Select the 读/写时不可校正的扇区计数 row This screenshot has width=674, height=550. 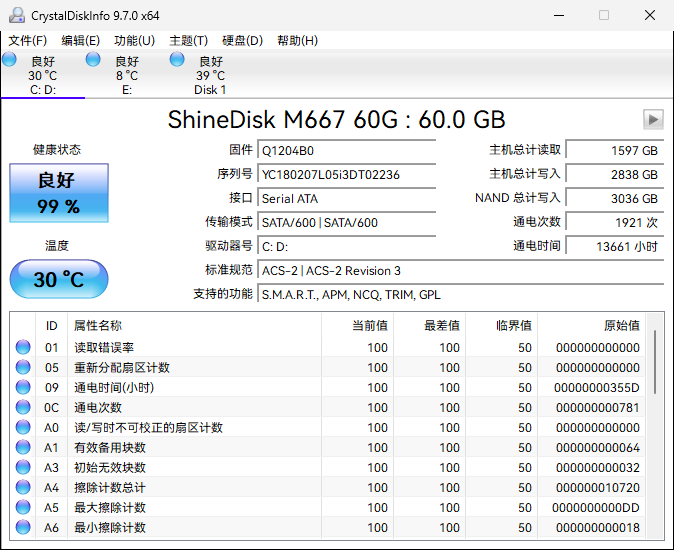coord(328,427)
